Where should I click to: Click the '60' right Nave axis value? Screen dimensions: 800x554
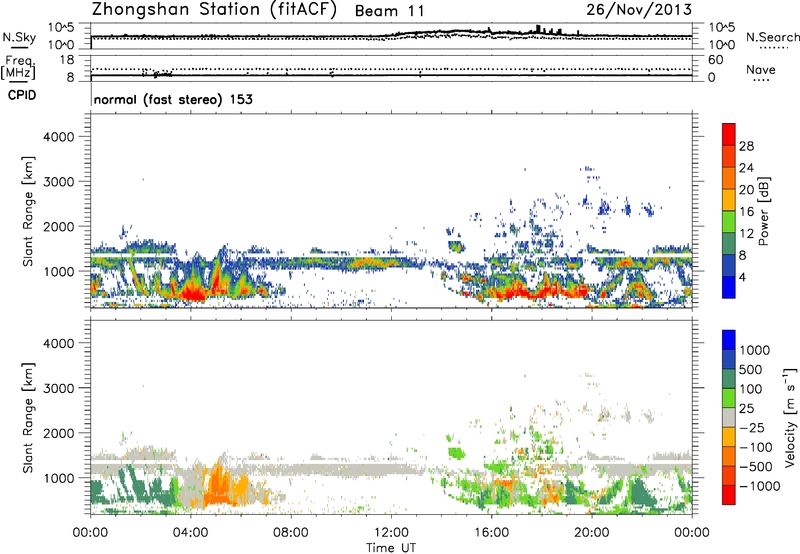(716, 60)
